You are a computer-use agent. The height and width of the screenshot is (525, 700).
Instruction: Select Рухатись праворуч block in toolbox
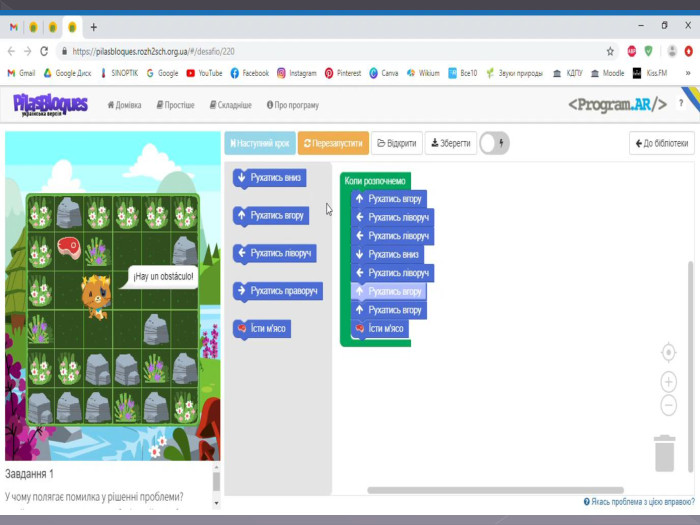[278, 291]
